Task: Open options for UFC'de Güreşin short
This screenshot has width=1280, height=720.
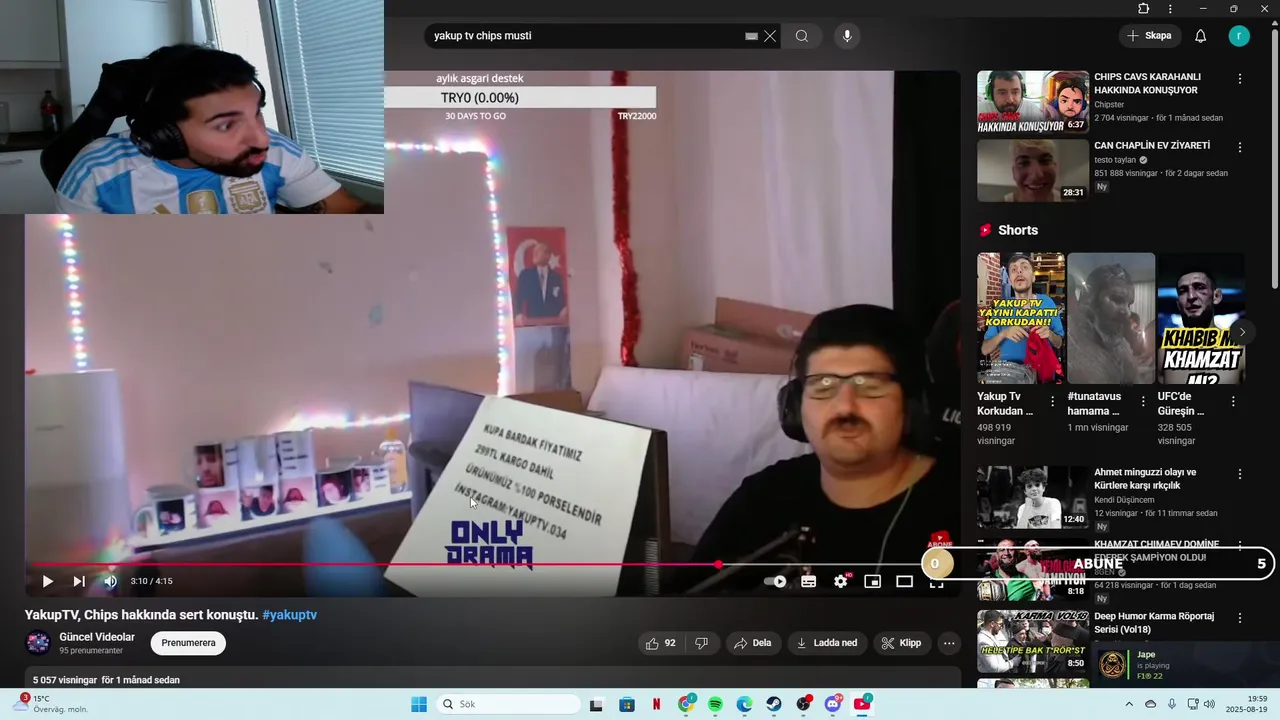Action: tap(1233, 401)
